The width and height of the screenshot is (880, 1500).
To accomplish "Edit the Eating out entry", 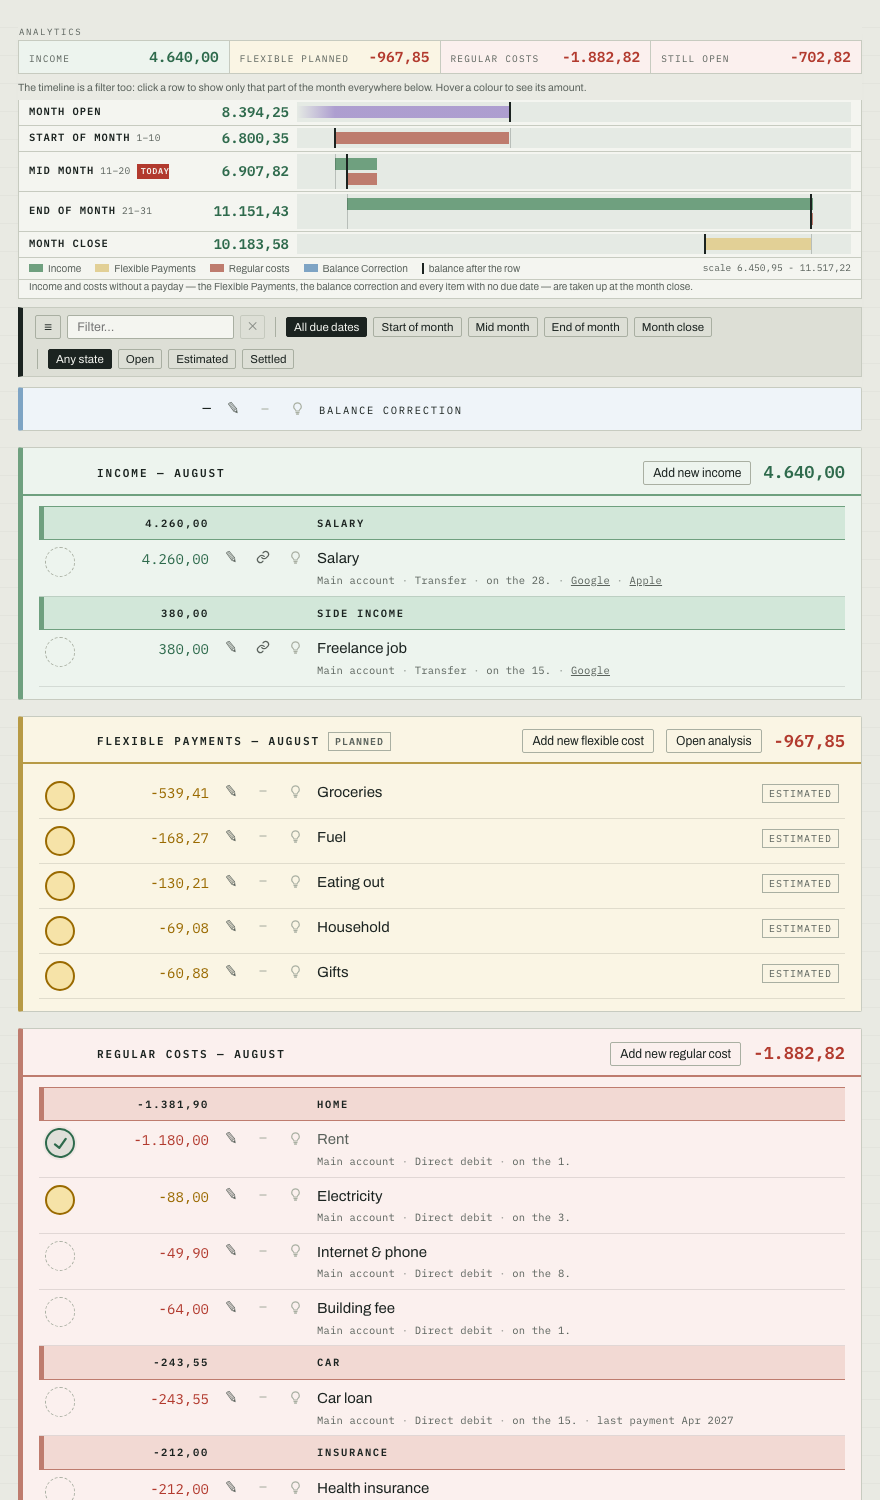I will (231, 881).
